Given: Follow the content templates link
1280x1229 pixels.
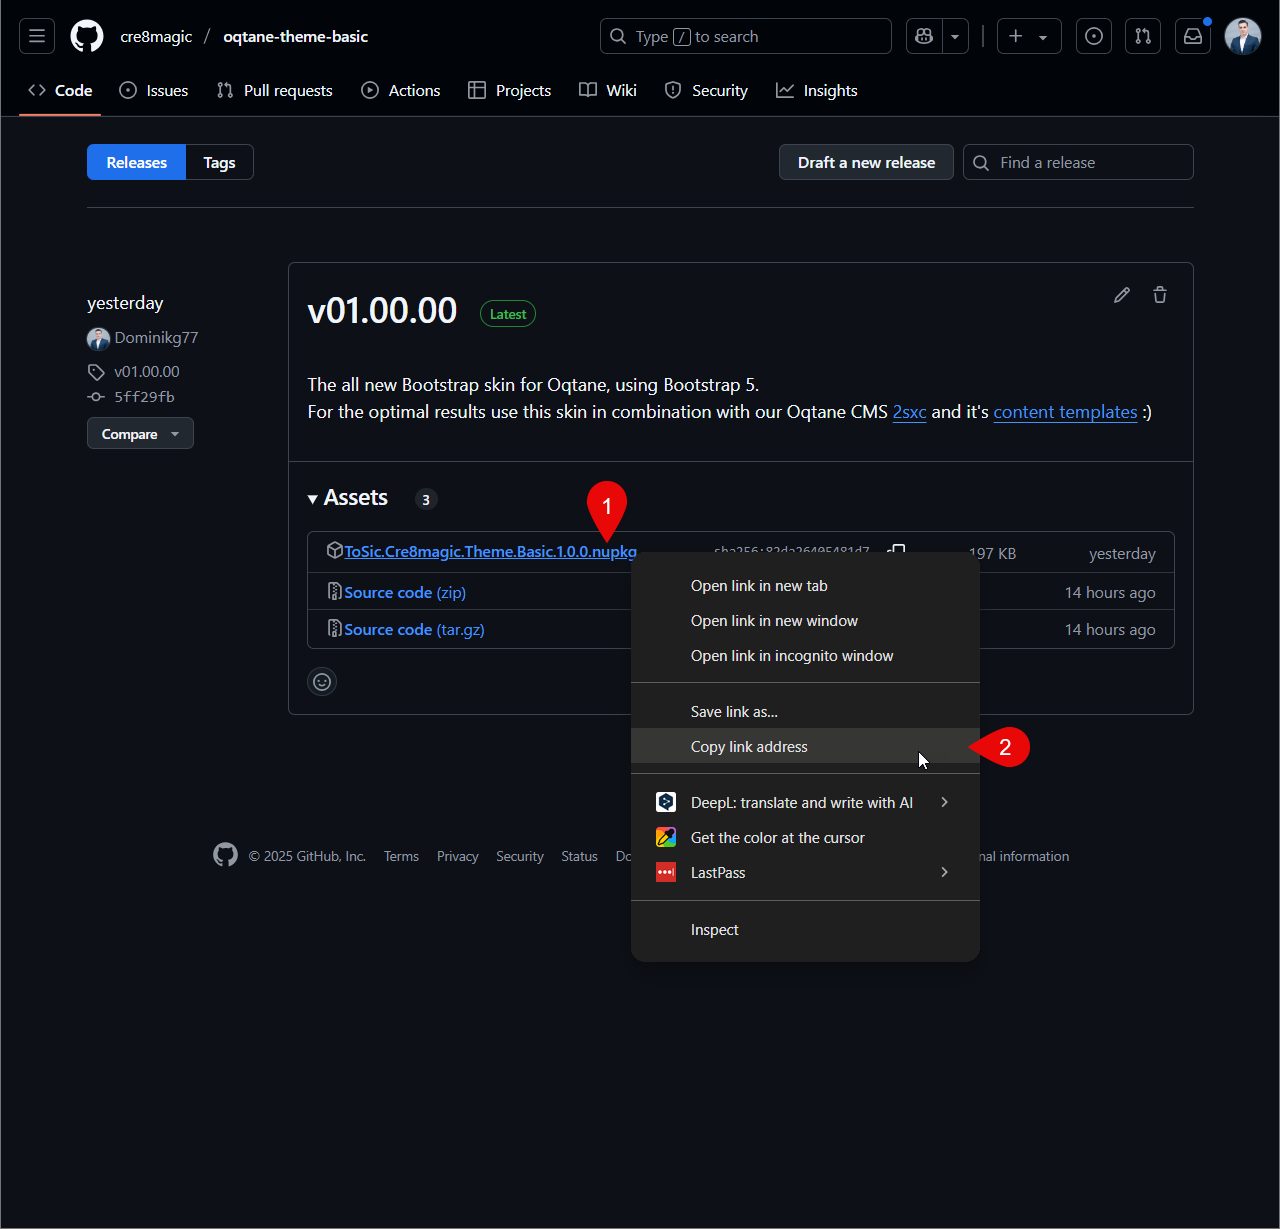Looking at the screenshot, I should [x=1065, y=412].
